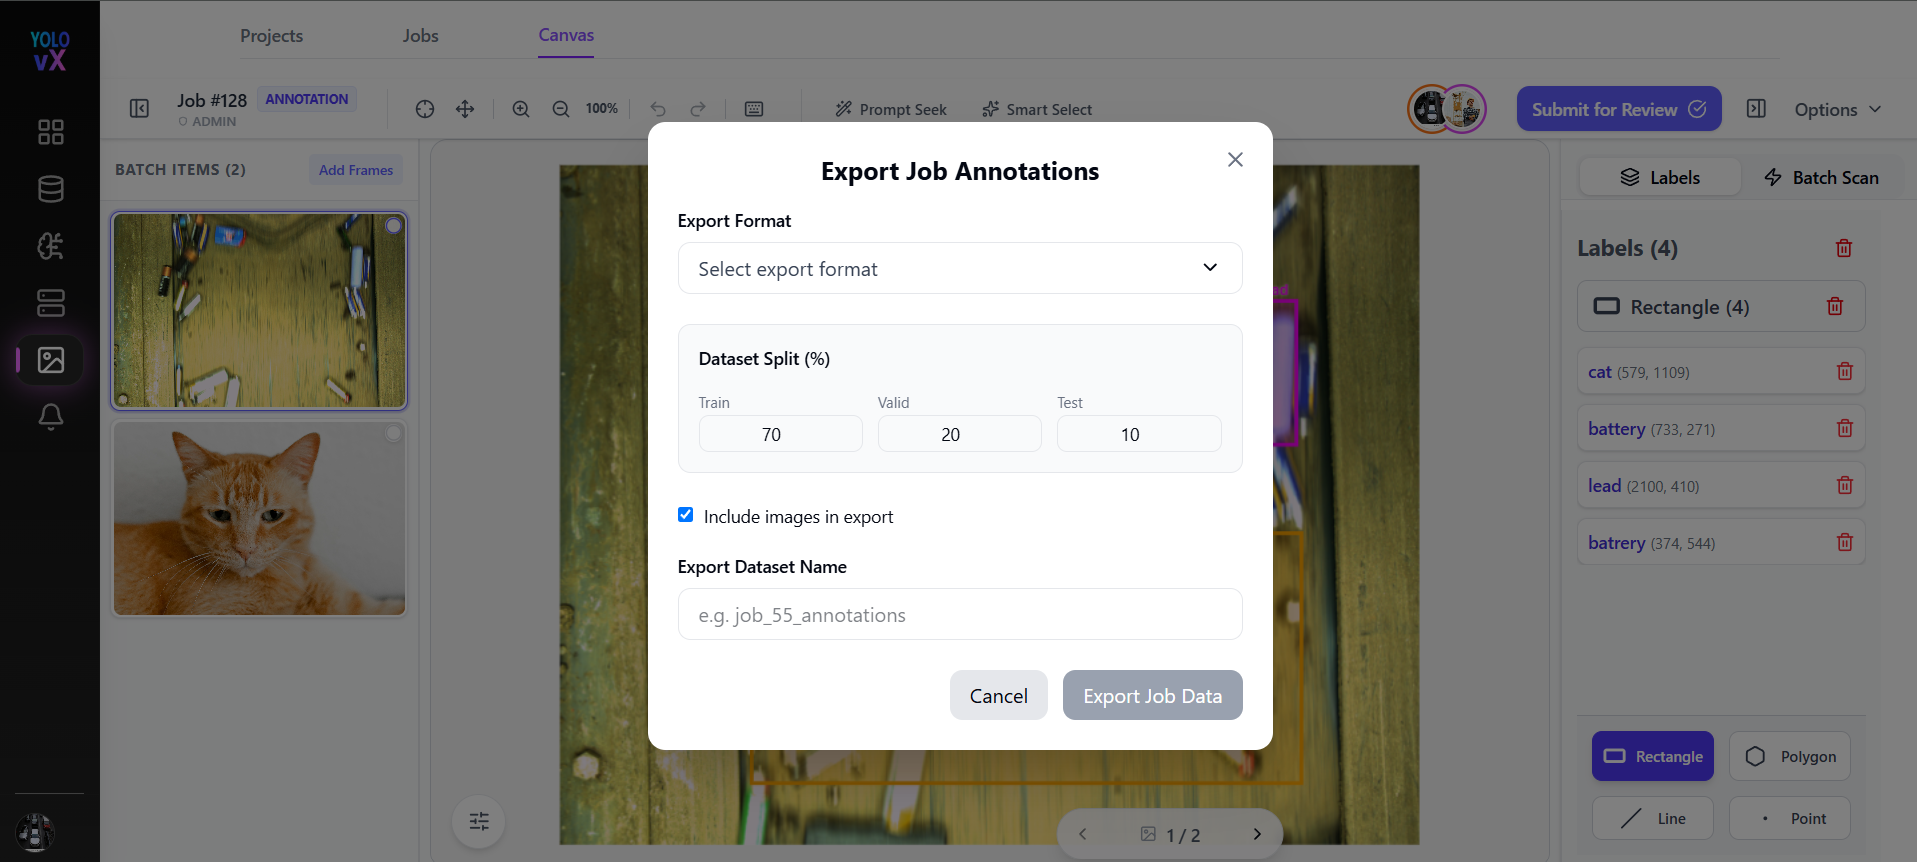Open the Labels tab
The image size is (1917, 862).
[1660, 177]
